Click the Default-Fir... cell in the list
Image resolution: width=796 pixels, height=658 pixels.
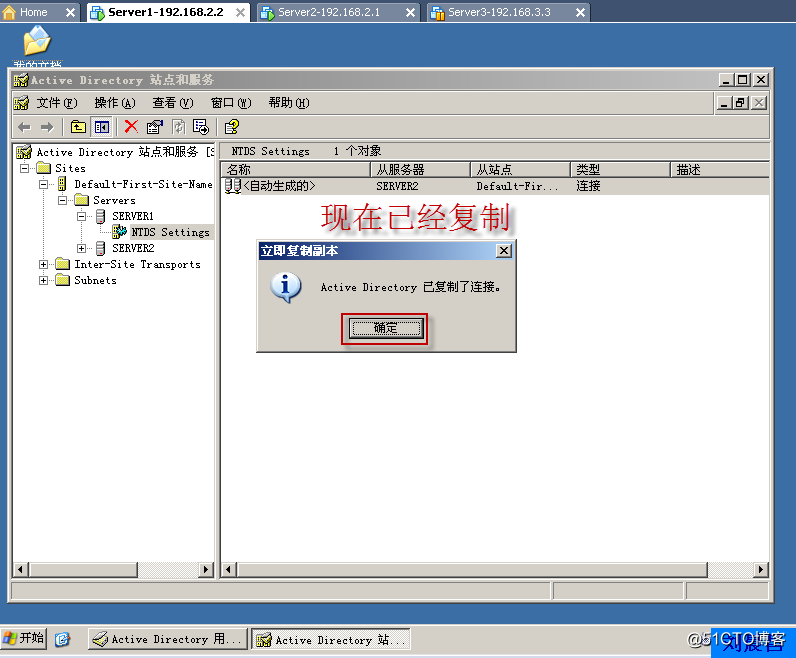(x=517, y=186)
